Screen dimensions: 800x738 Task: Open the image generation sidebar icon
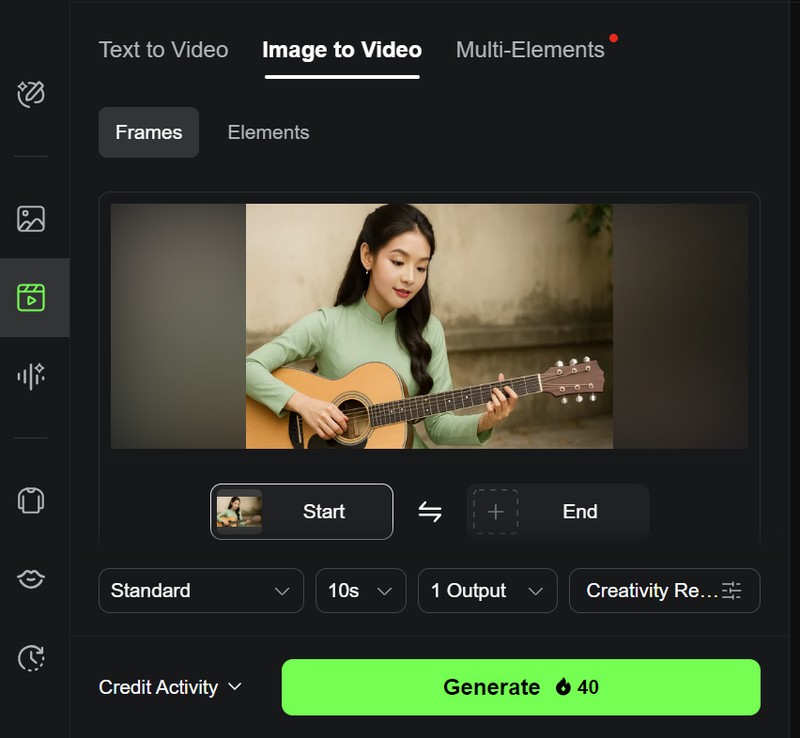click(x=31, y=219)
